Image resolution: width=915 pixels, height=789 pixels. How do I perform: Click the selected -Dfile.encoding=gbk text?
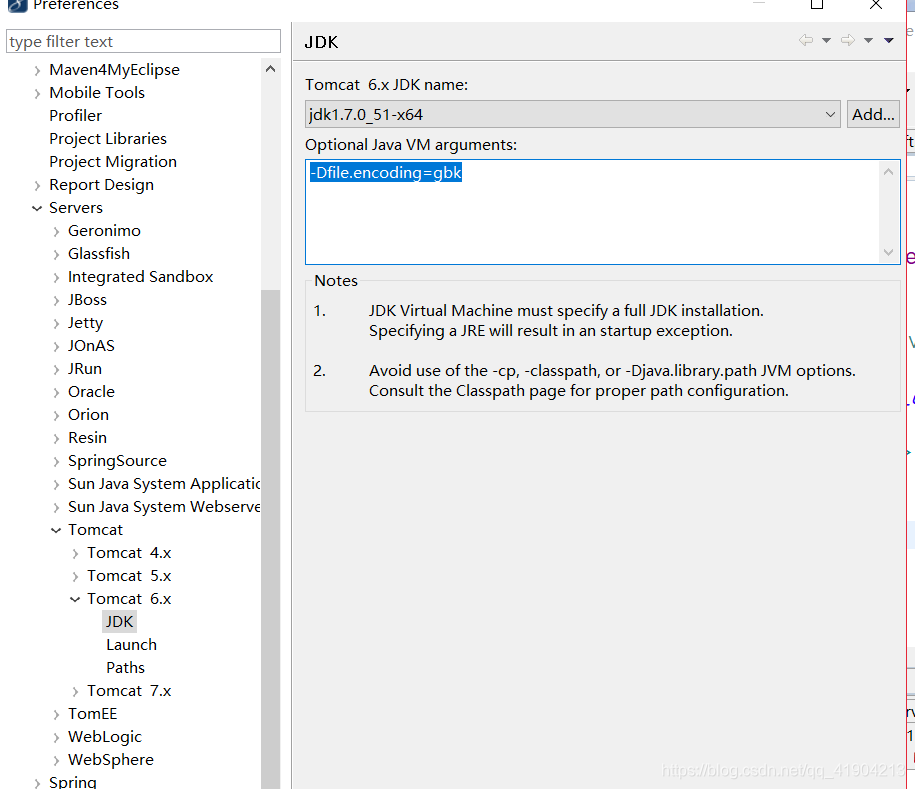tap(386, 172)
